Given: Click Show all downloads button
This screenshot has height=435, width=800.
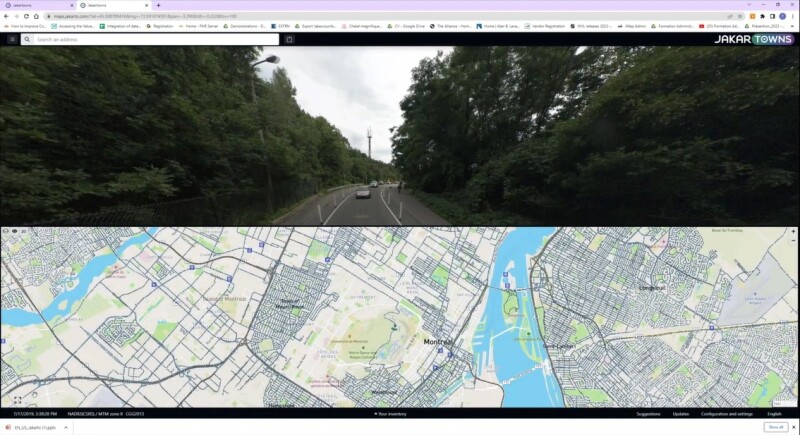Looking at the screenshot, I should pos(774,427).
